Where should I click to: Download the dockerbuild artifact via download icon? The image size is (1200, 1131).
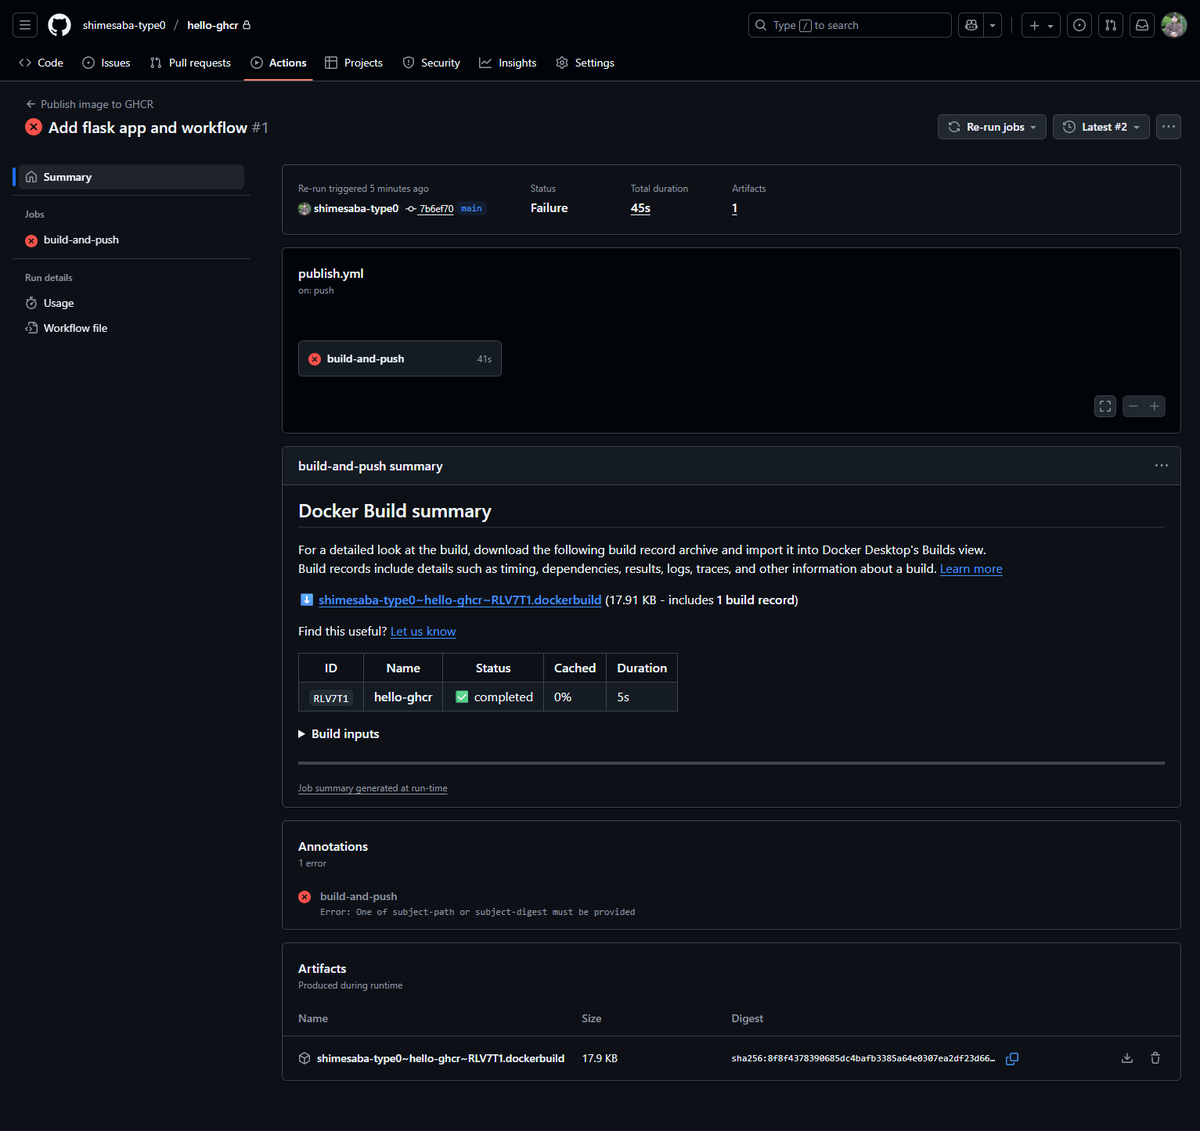click(1127, 1057)
